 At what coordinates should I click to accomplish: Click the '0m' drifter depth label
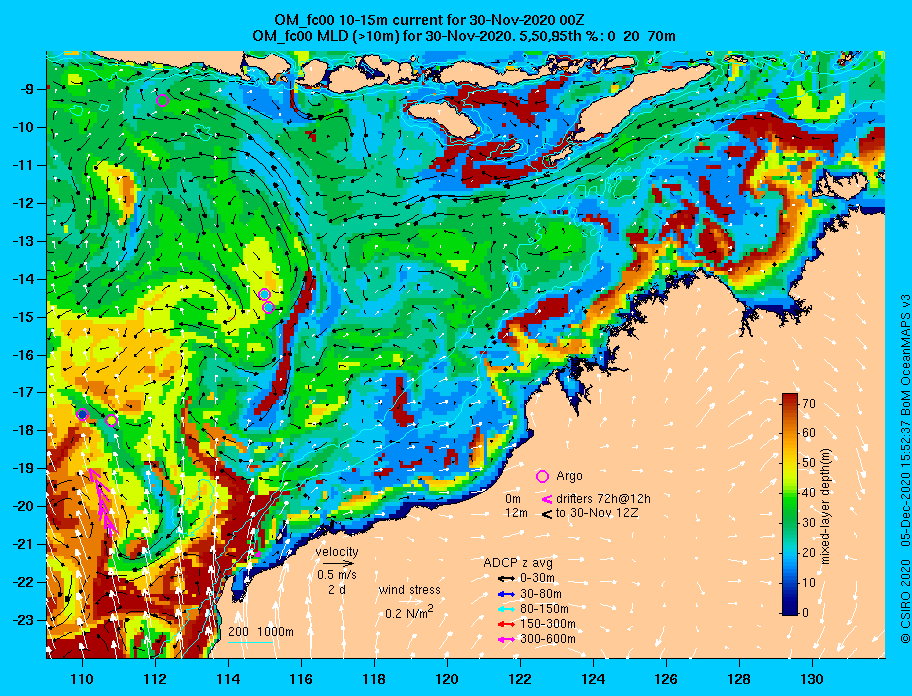click(512, 499)
